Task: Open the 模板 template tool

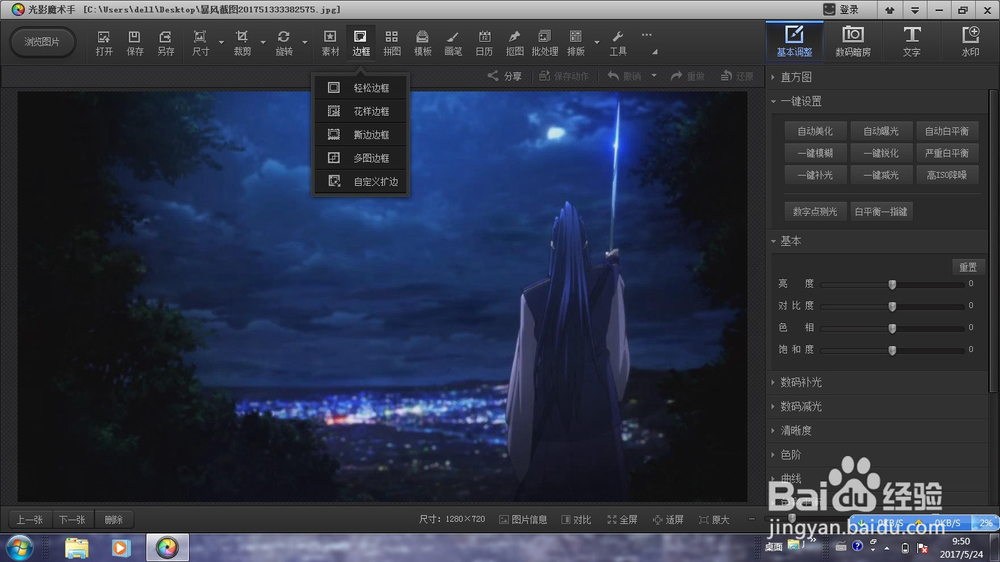Action: (x=422, y=43)
